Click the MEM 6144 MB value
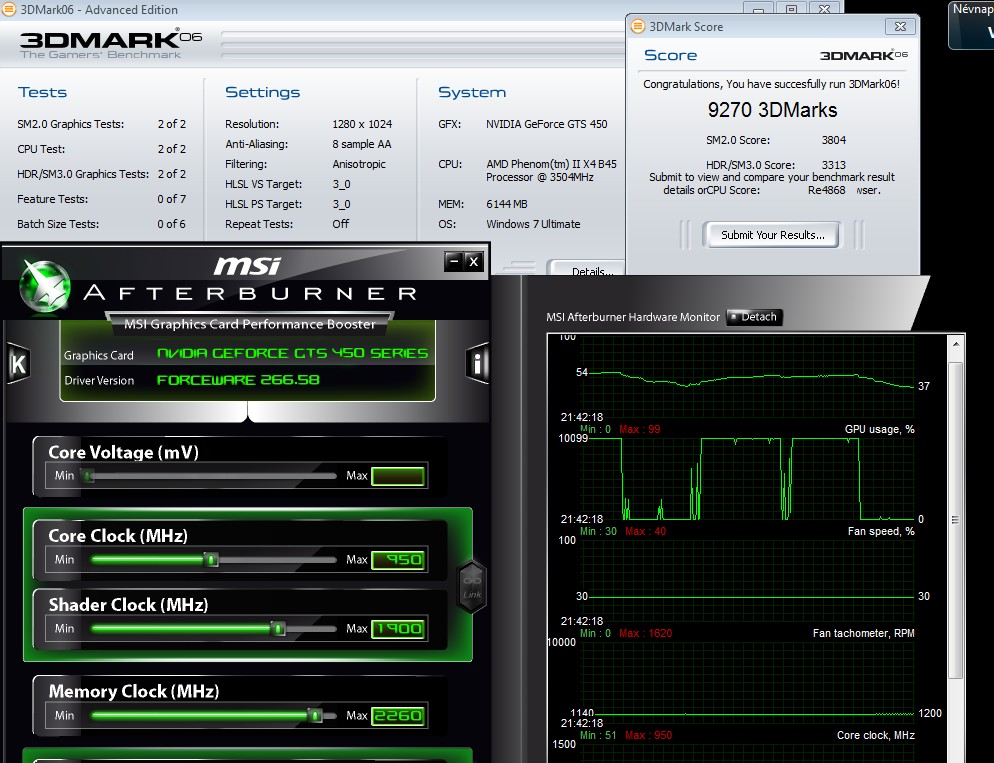Viewport: 994px width, 763px height. coord(507,204)
